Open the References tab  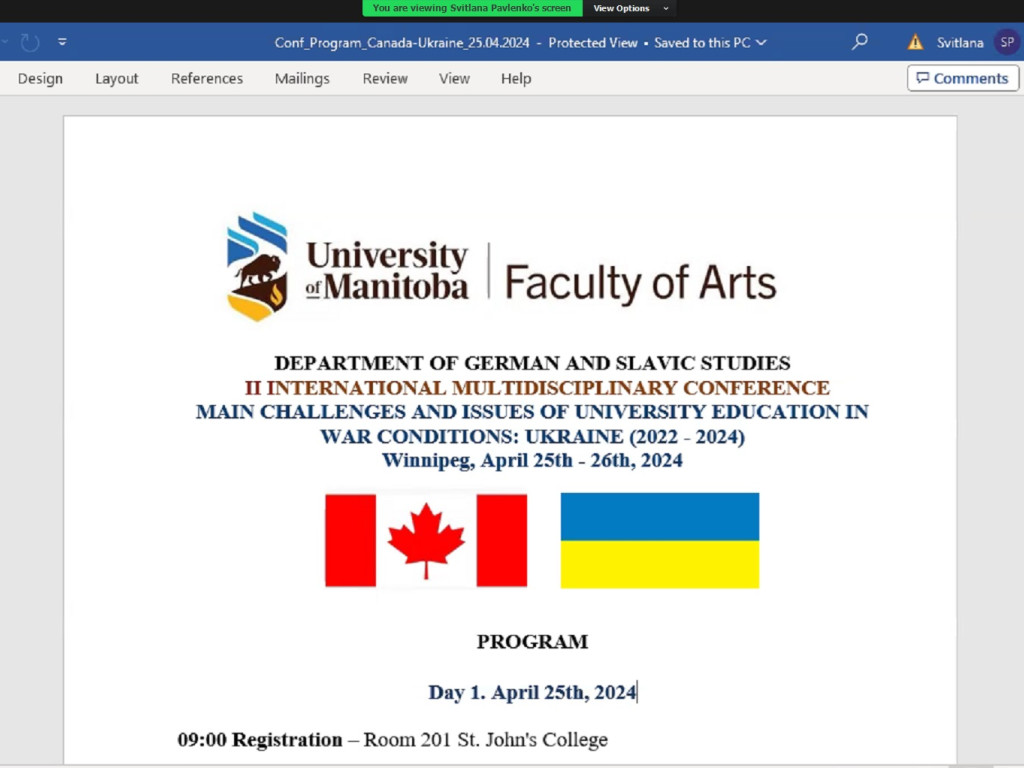206,78
